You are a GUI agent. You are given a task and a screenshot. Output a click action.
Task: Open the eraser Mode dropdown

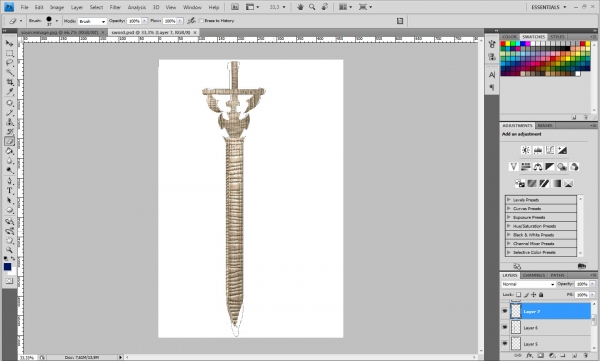point(92,21)
